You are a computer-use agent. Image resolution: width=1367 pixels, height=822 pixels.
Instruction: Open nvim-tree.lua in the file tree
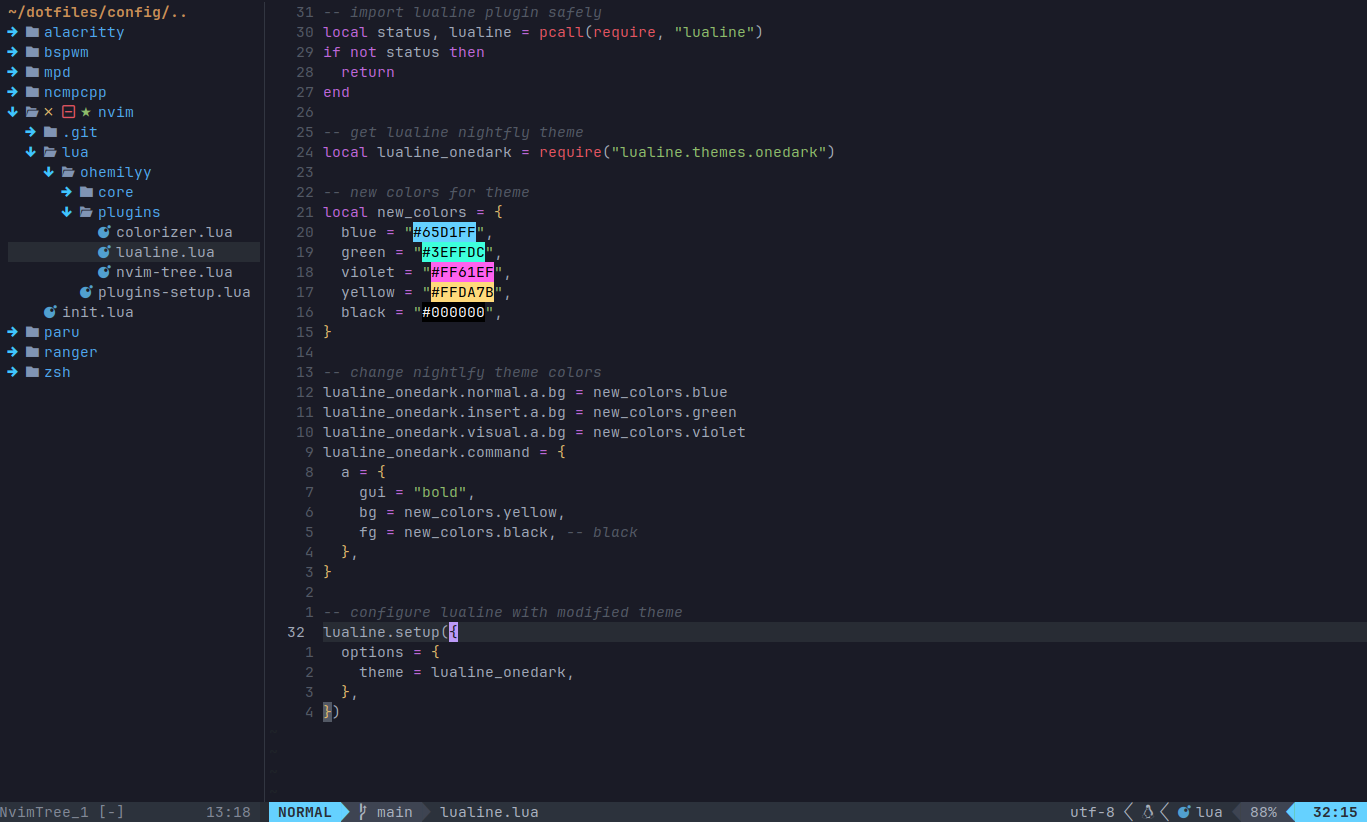pos(174,272)
